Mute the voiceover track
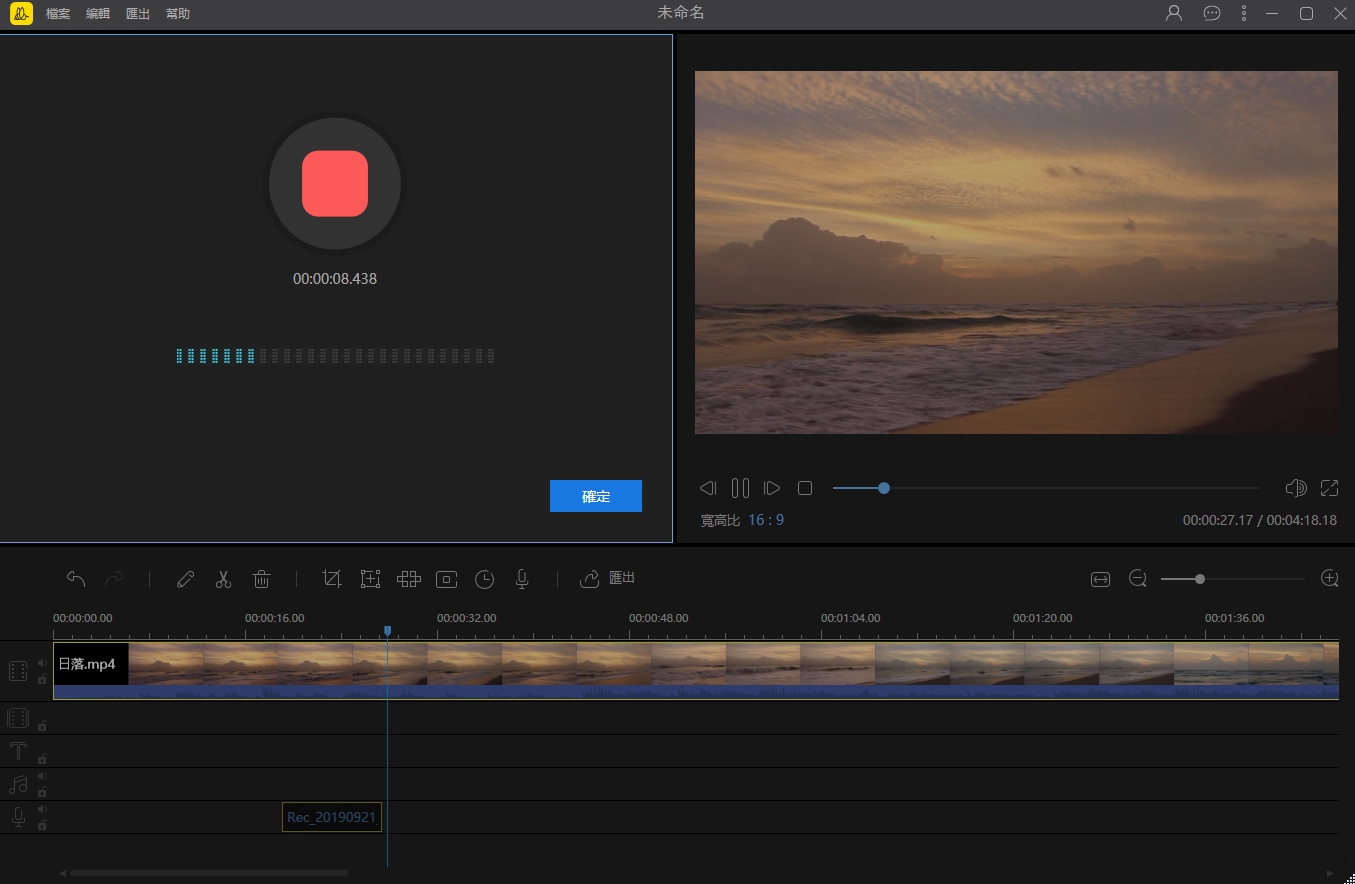Image resolution: width=1355 pixels, height=884 pixels. 42,809
